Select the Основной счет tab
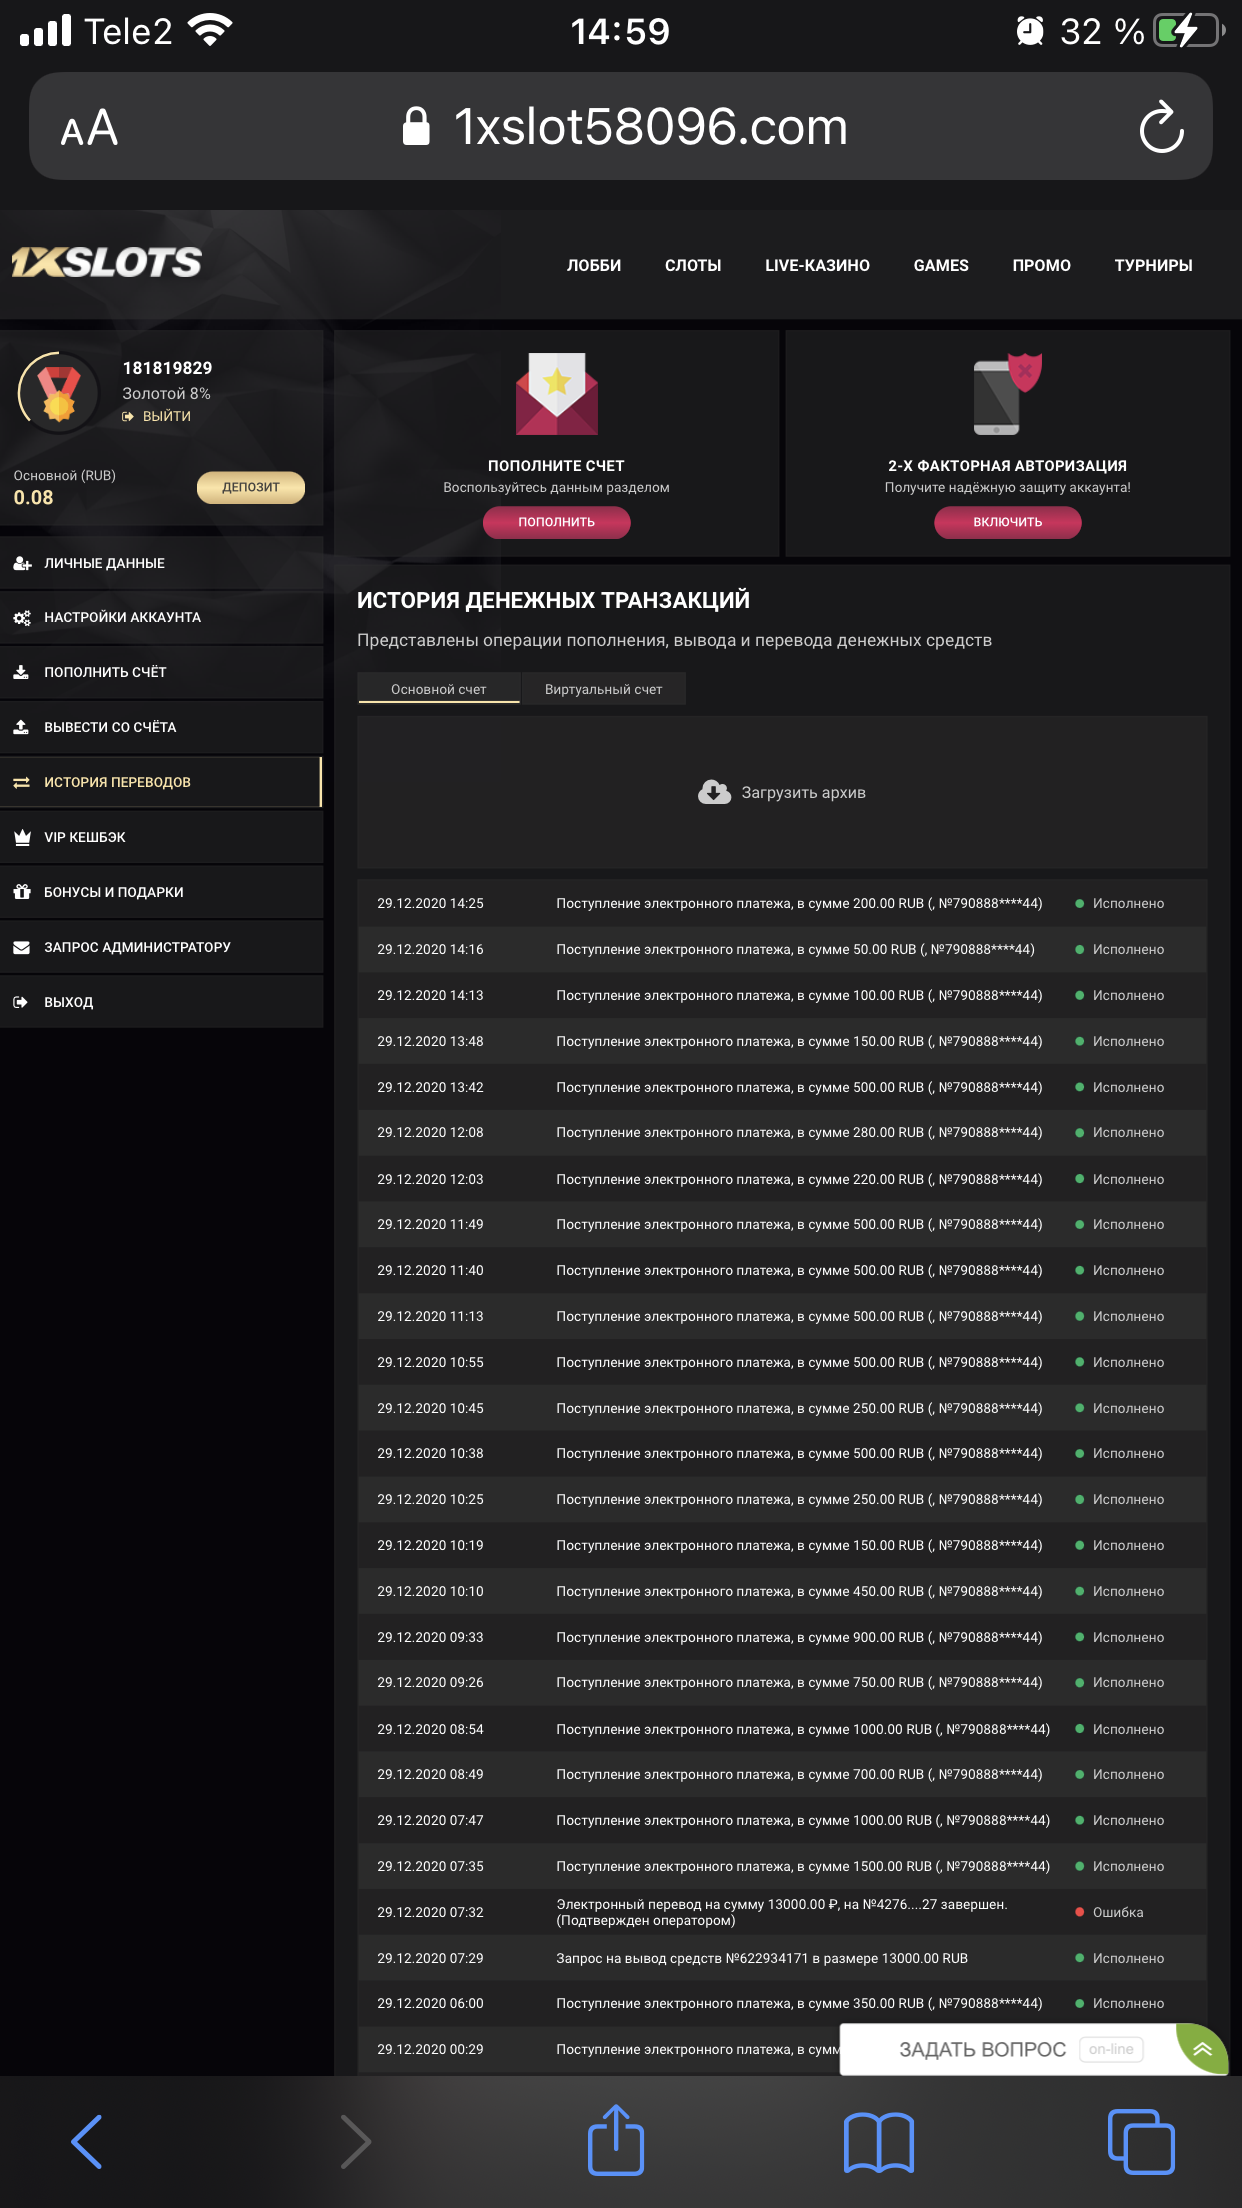 tap(438, 689)
